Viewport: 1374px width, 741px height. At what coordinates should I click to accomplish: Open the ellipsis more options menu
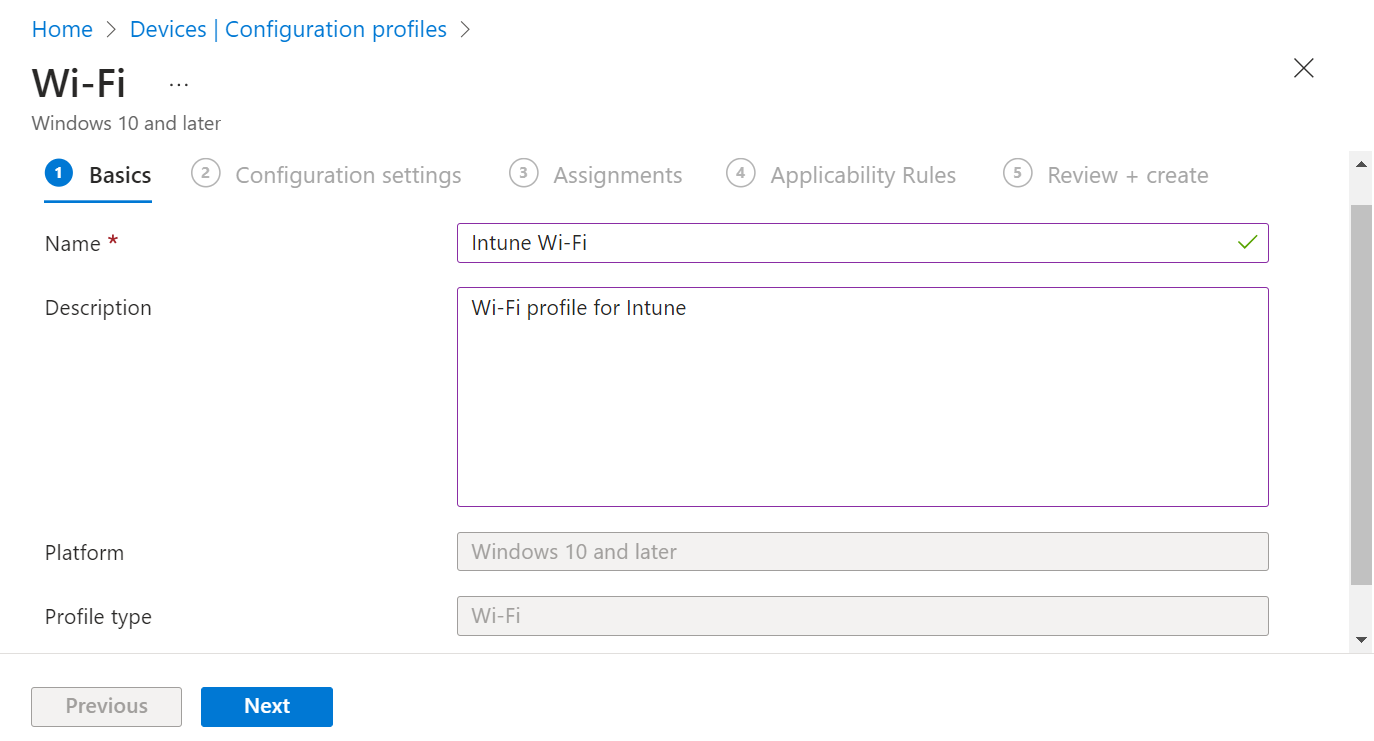179,85
